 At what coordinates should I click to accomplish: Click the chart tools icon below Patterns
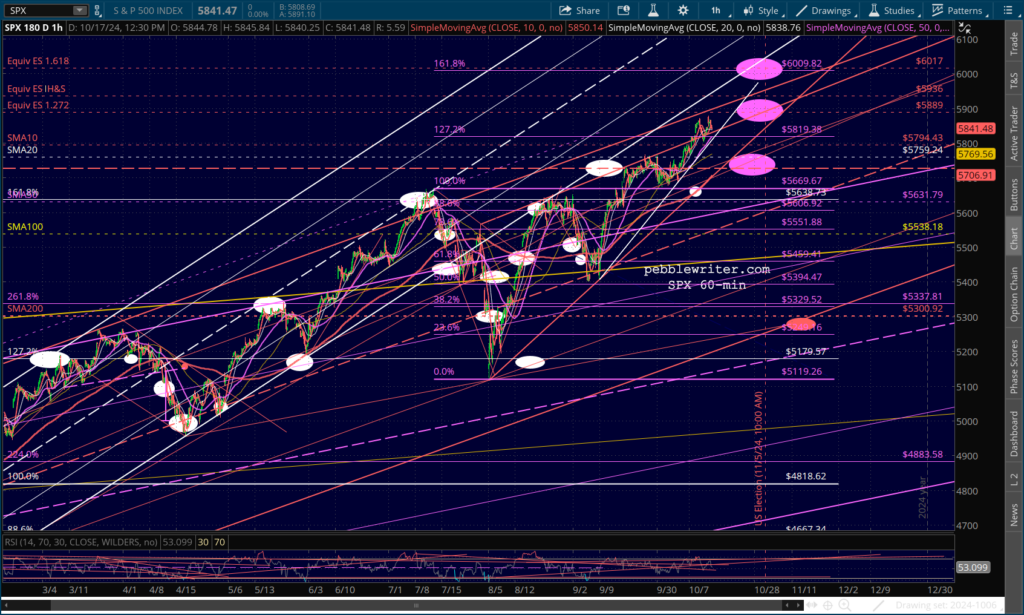(965, 28)
